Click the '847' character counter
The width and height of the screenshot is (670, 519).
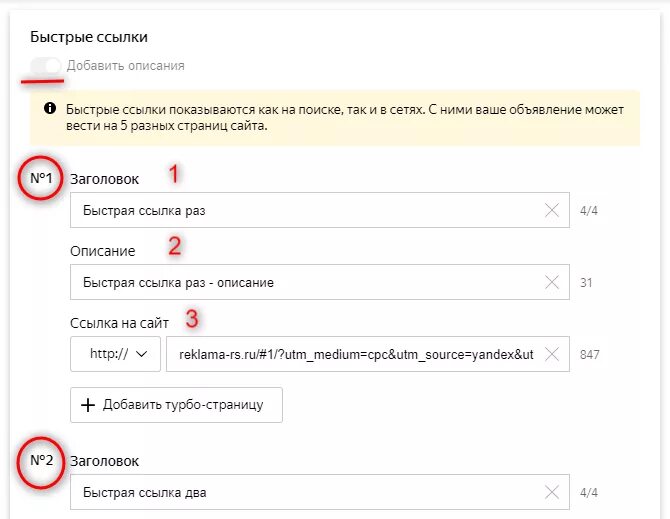(x=590, y=355)
